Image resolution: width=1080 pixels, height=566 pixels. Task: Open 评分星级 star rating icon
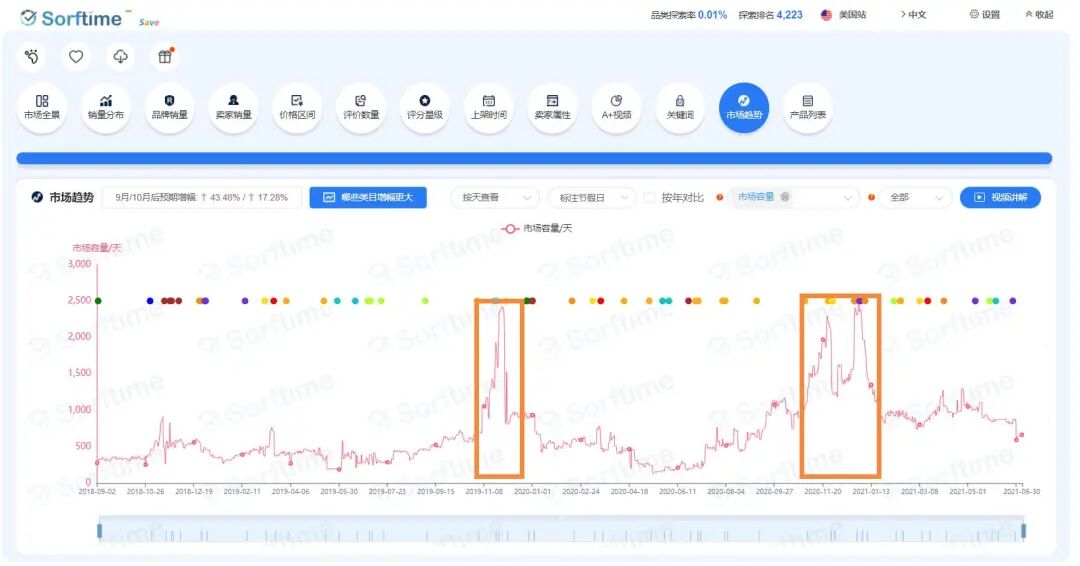(425, 107)
